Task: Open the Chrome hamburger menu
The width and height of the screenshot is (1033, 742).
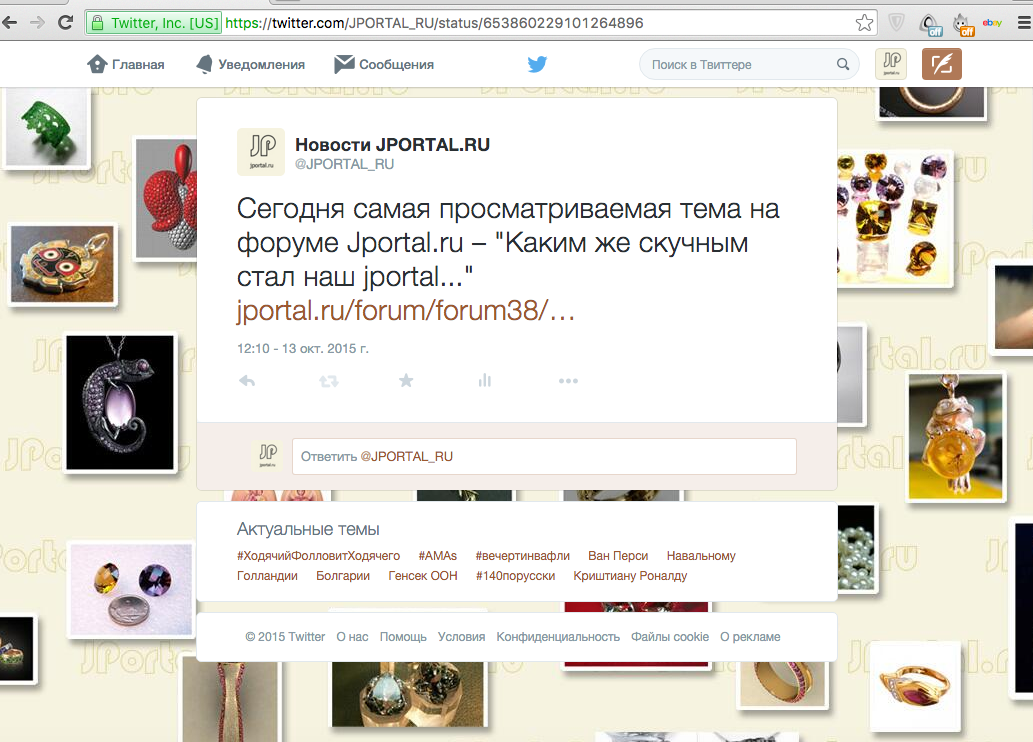Action: click(x=1024, y=23)
